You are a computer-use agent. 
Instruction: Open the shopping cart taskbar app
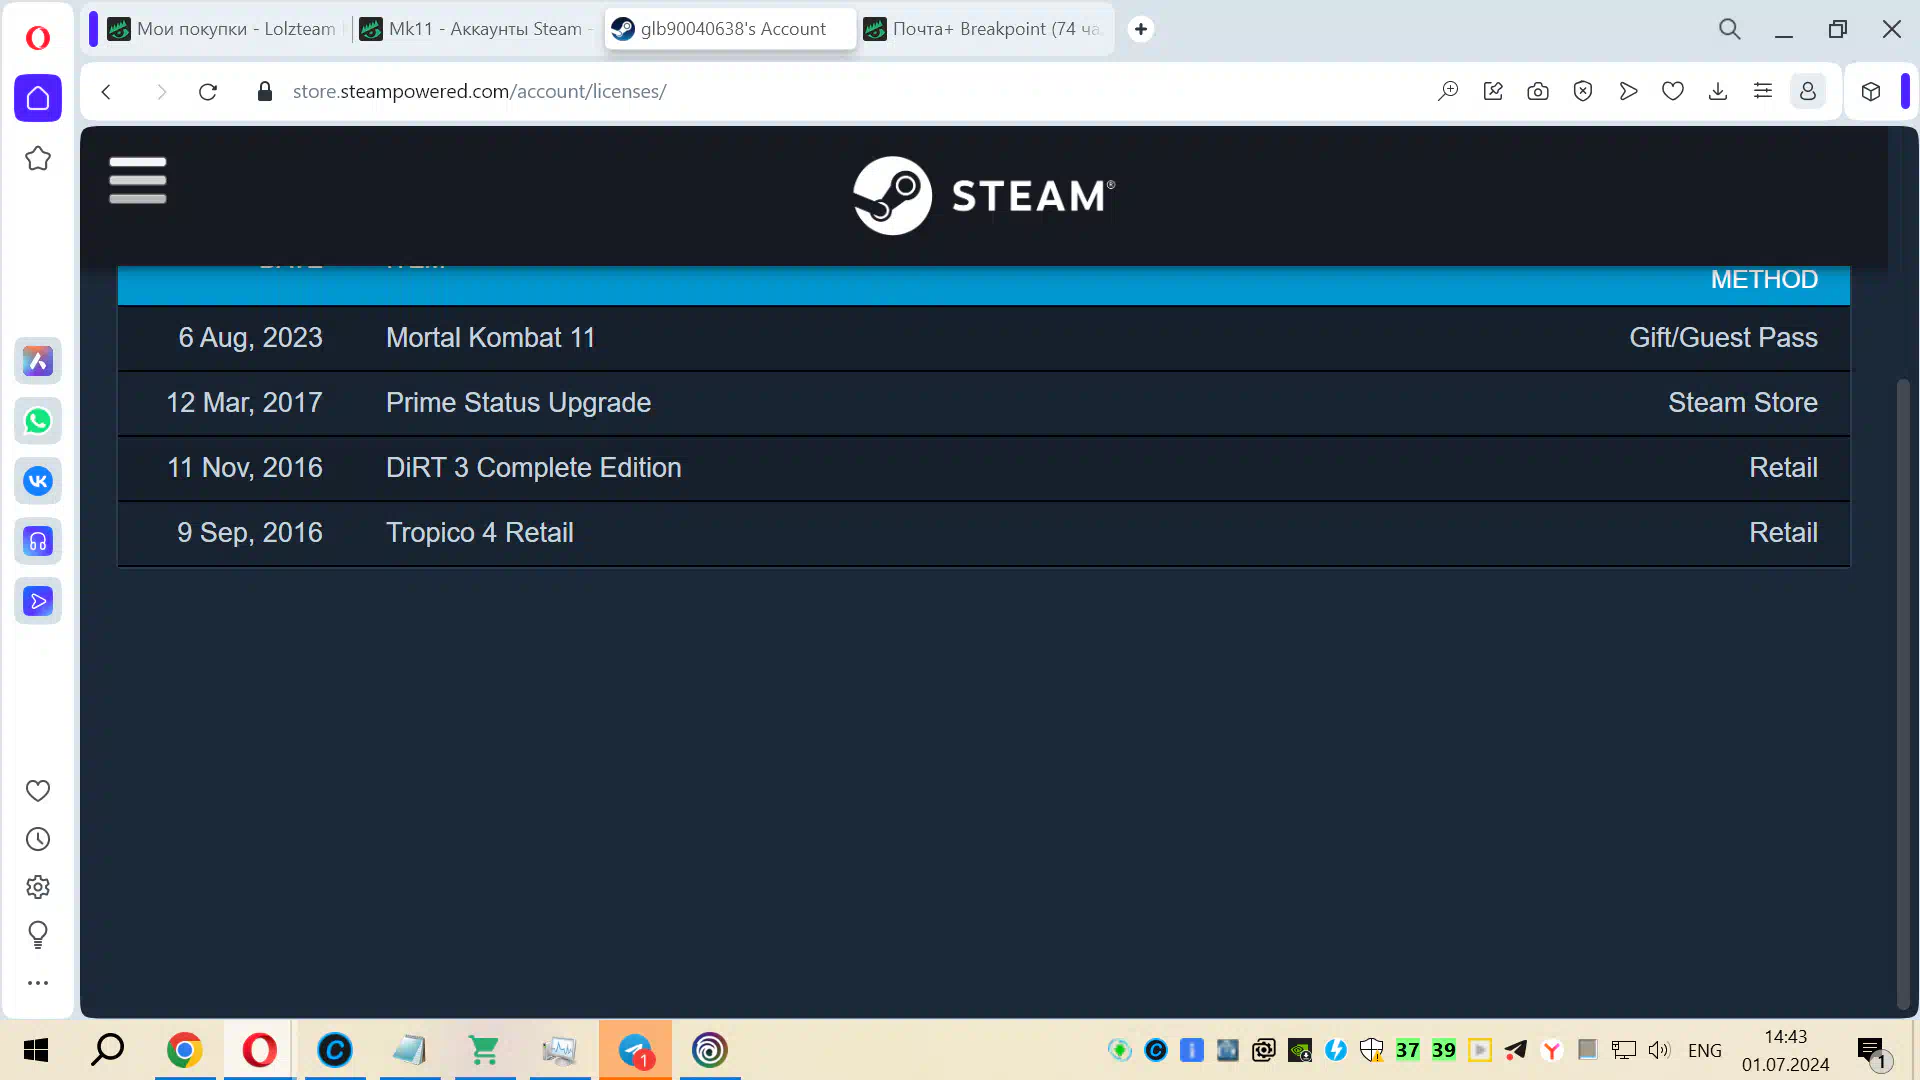pyautogui.click(x=485, y=1050)
